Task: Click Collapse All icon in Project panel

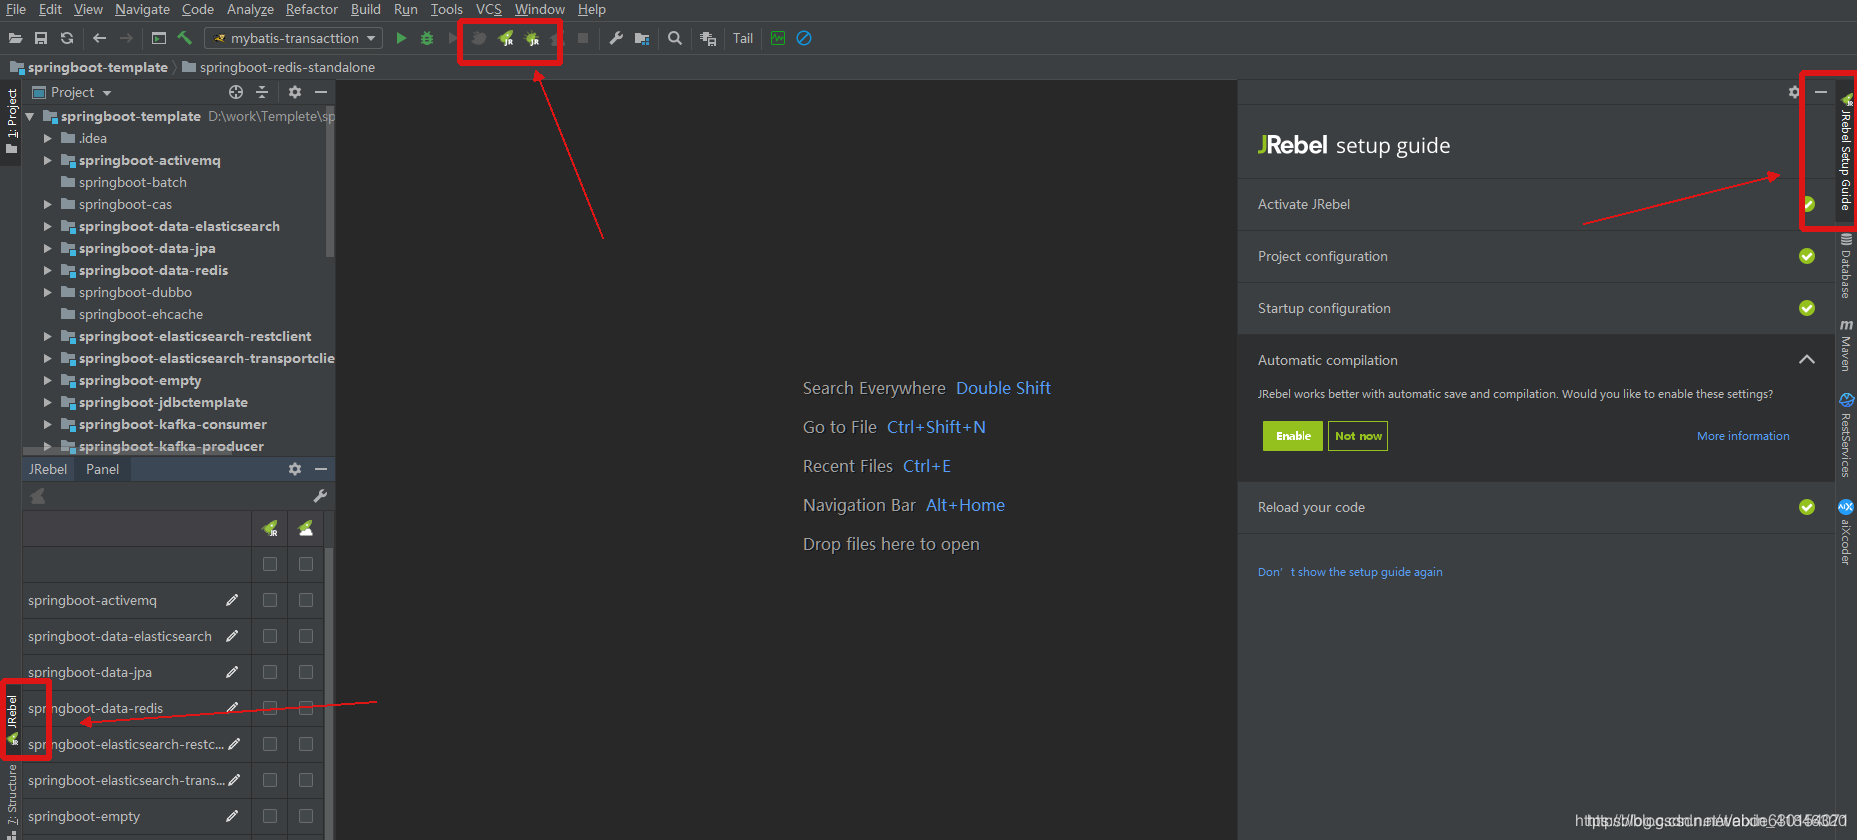Action: [262, 92]
